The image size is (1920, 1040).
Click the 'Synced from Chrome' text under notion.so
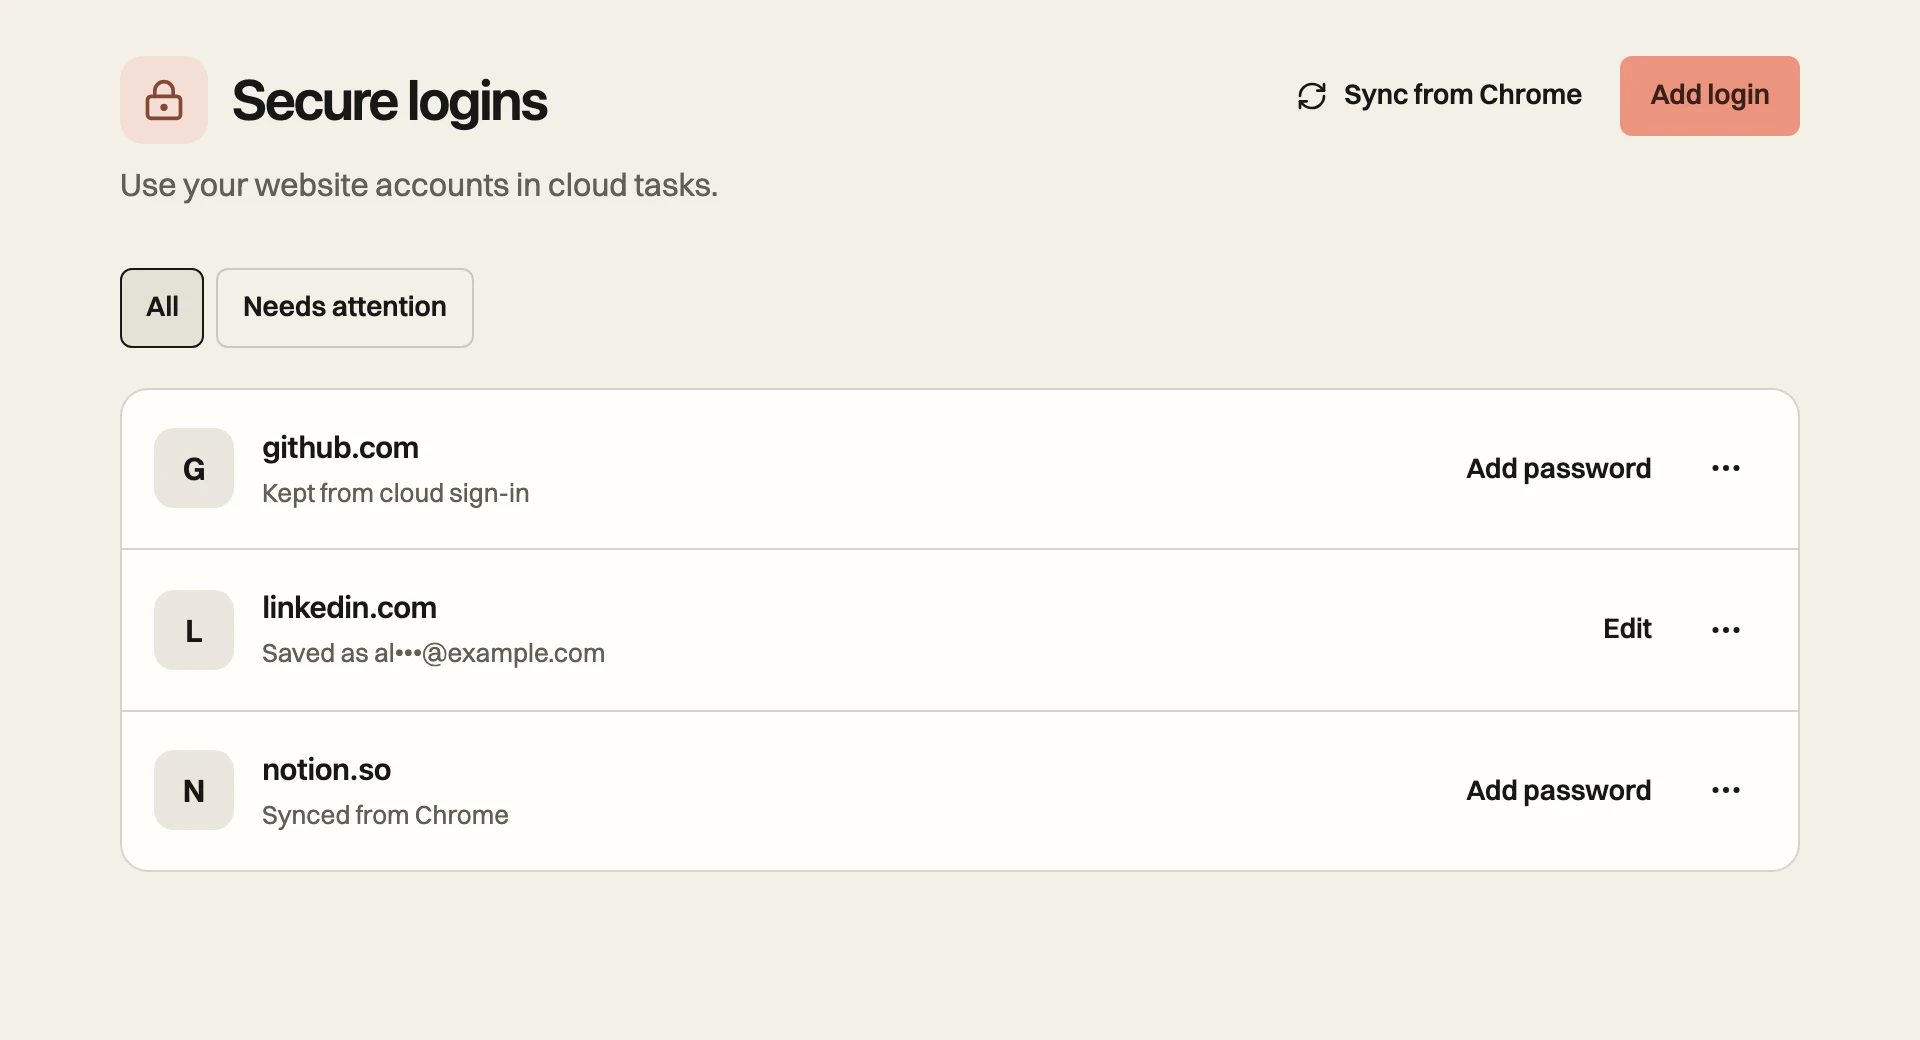(x=385, y=816)
